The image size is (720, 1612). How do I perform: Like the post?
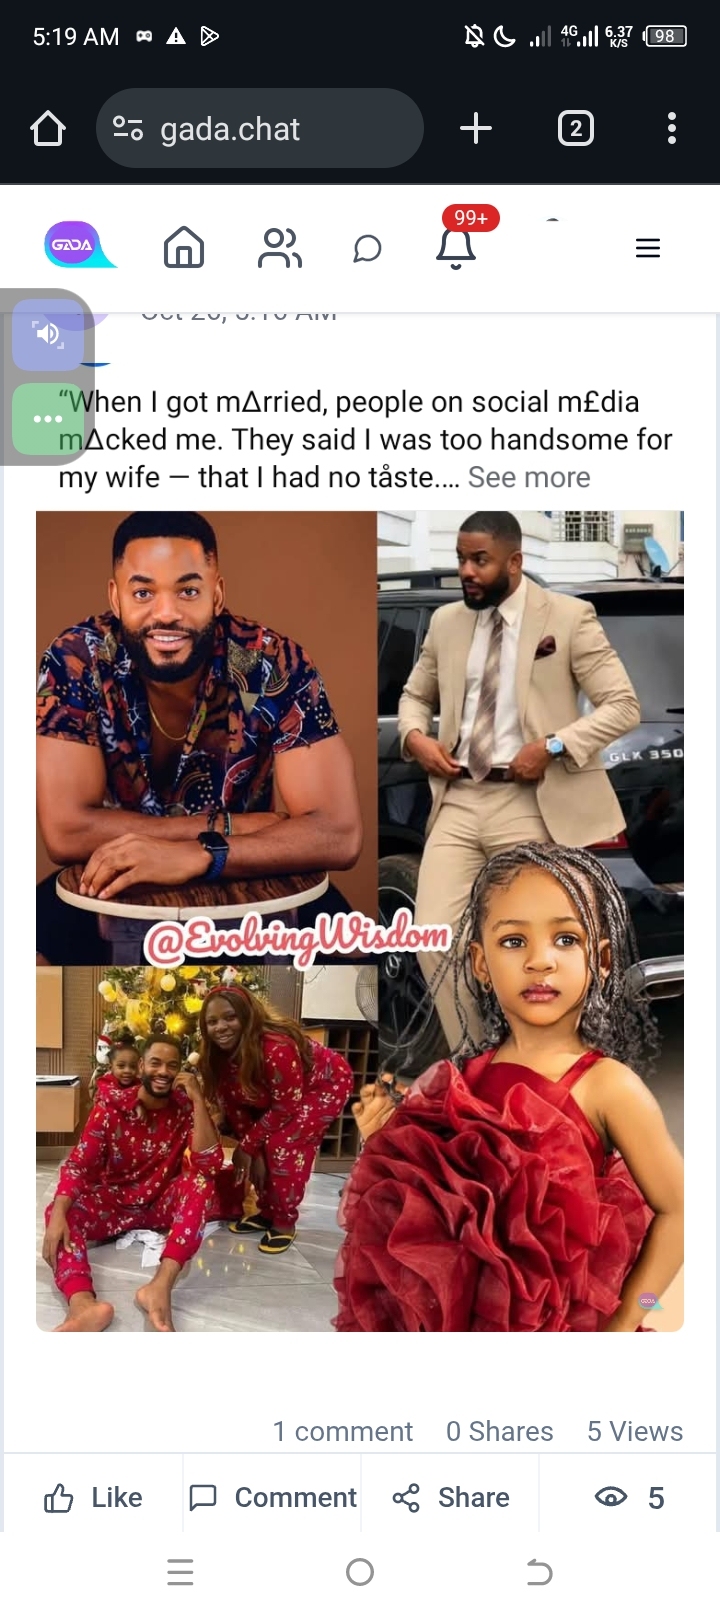click(x=93, y=1497)
